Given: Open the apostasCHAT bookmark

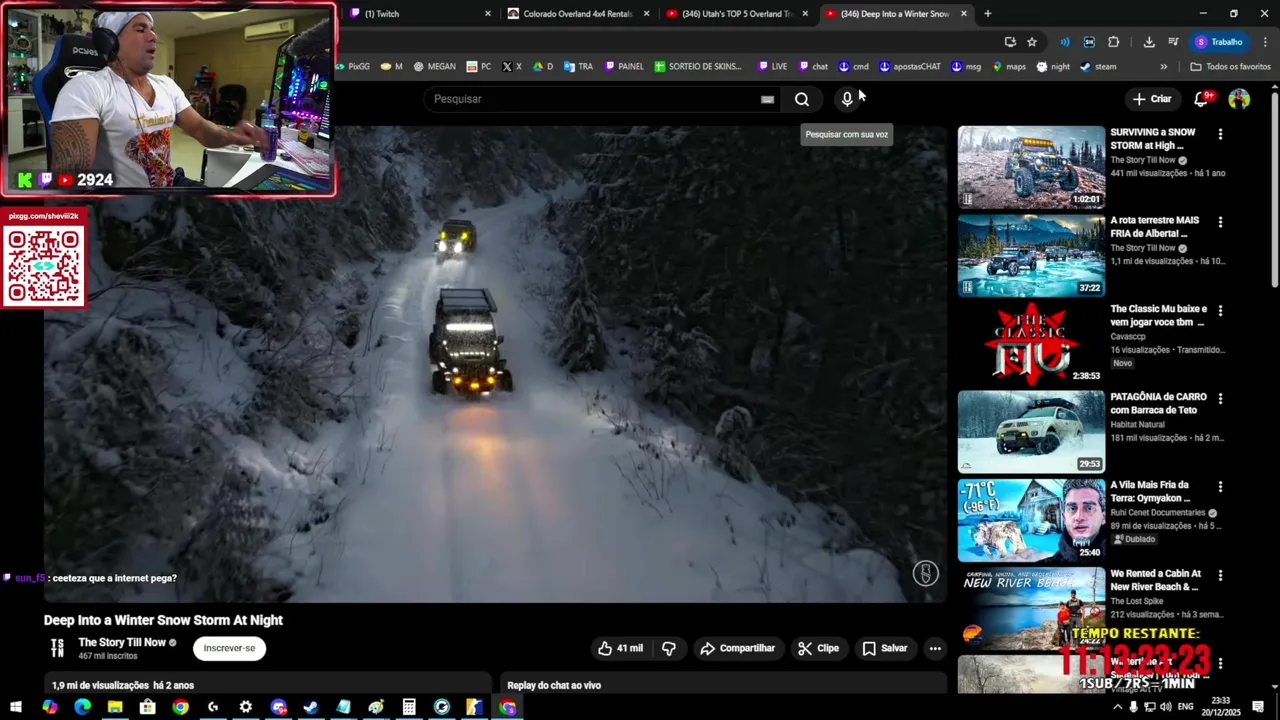Looking at the screenshot, I should (910, 67).
